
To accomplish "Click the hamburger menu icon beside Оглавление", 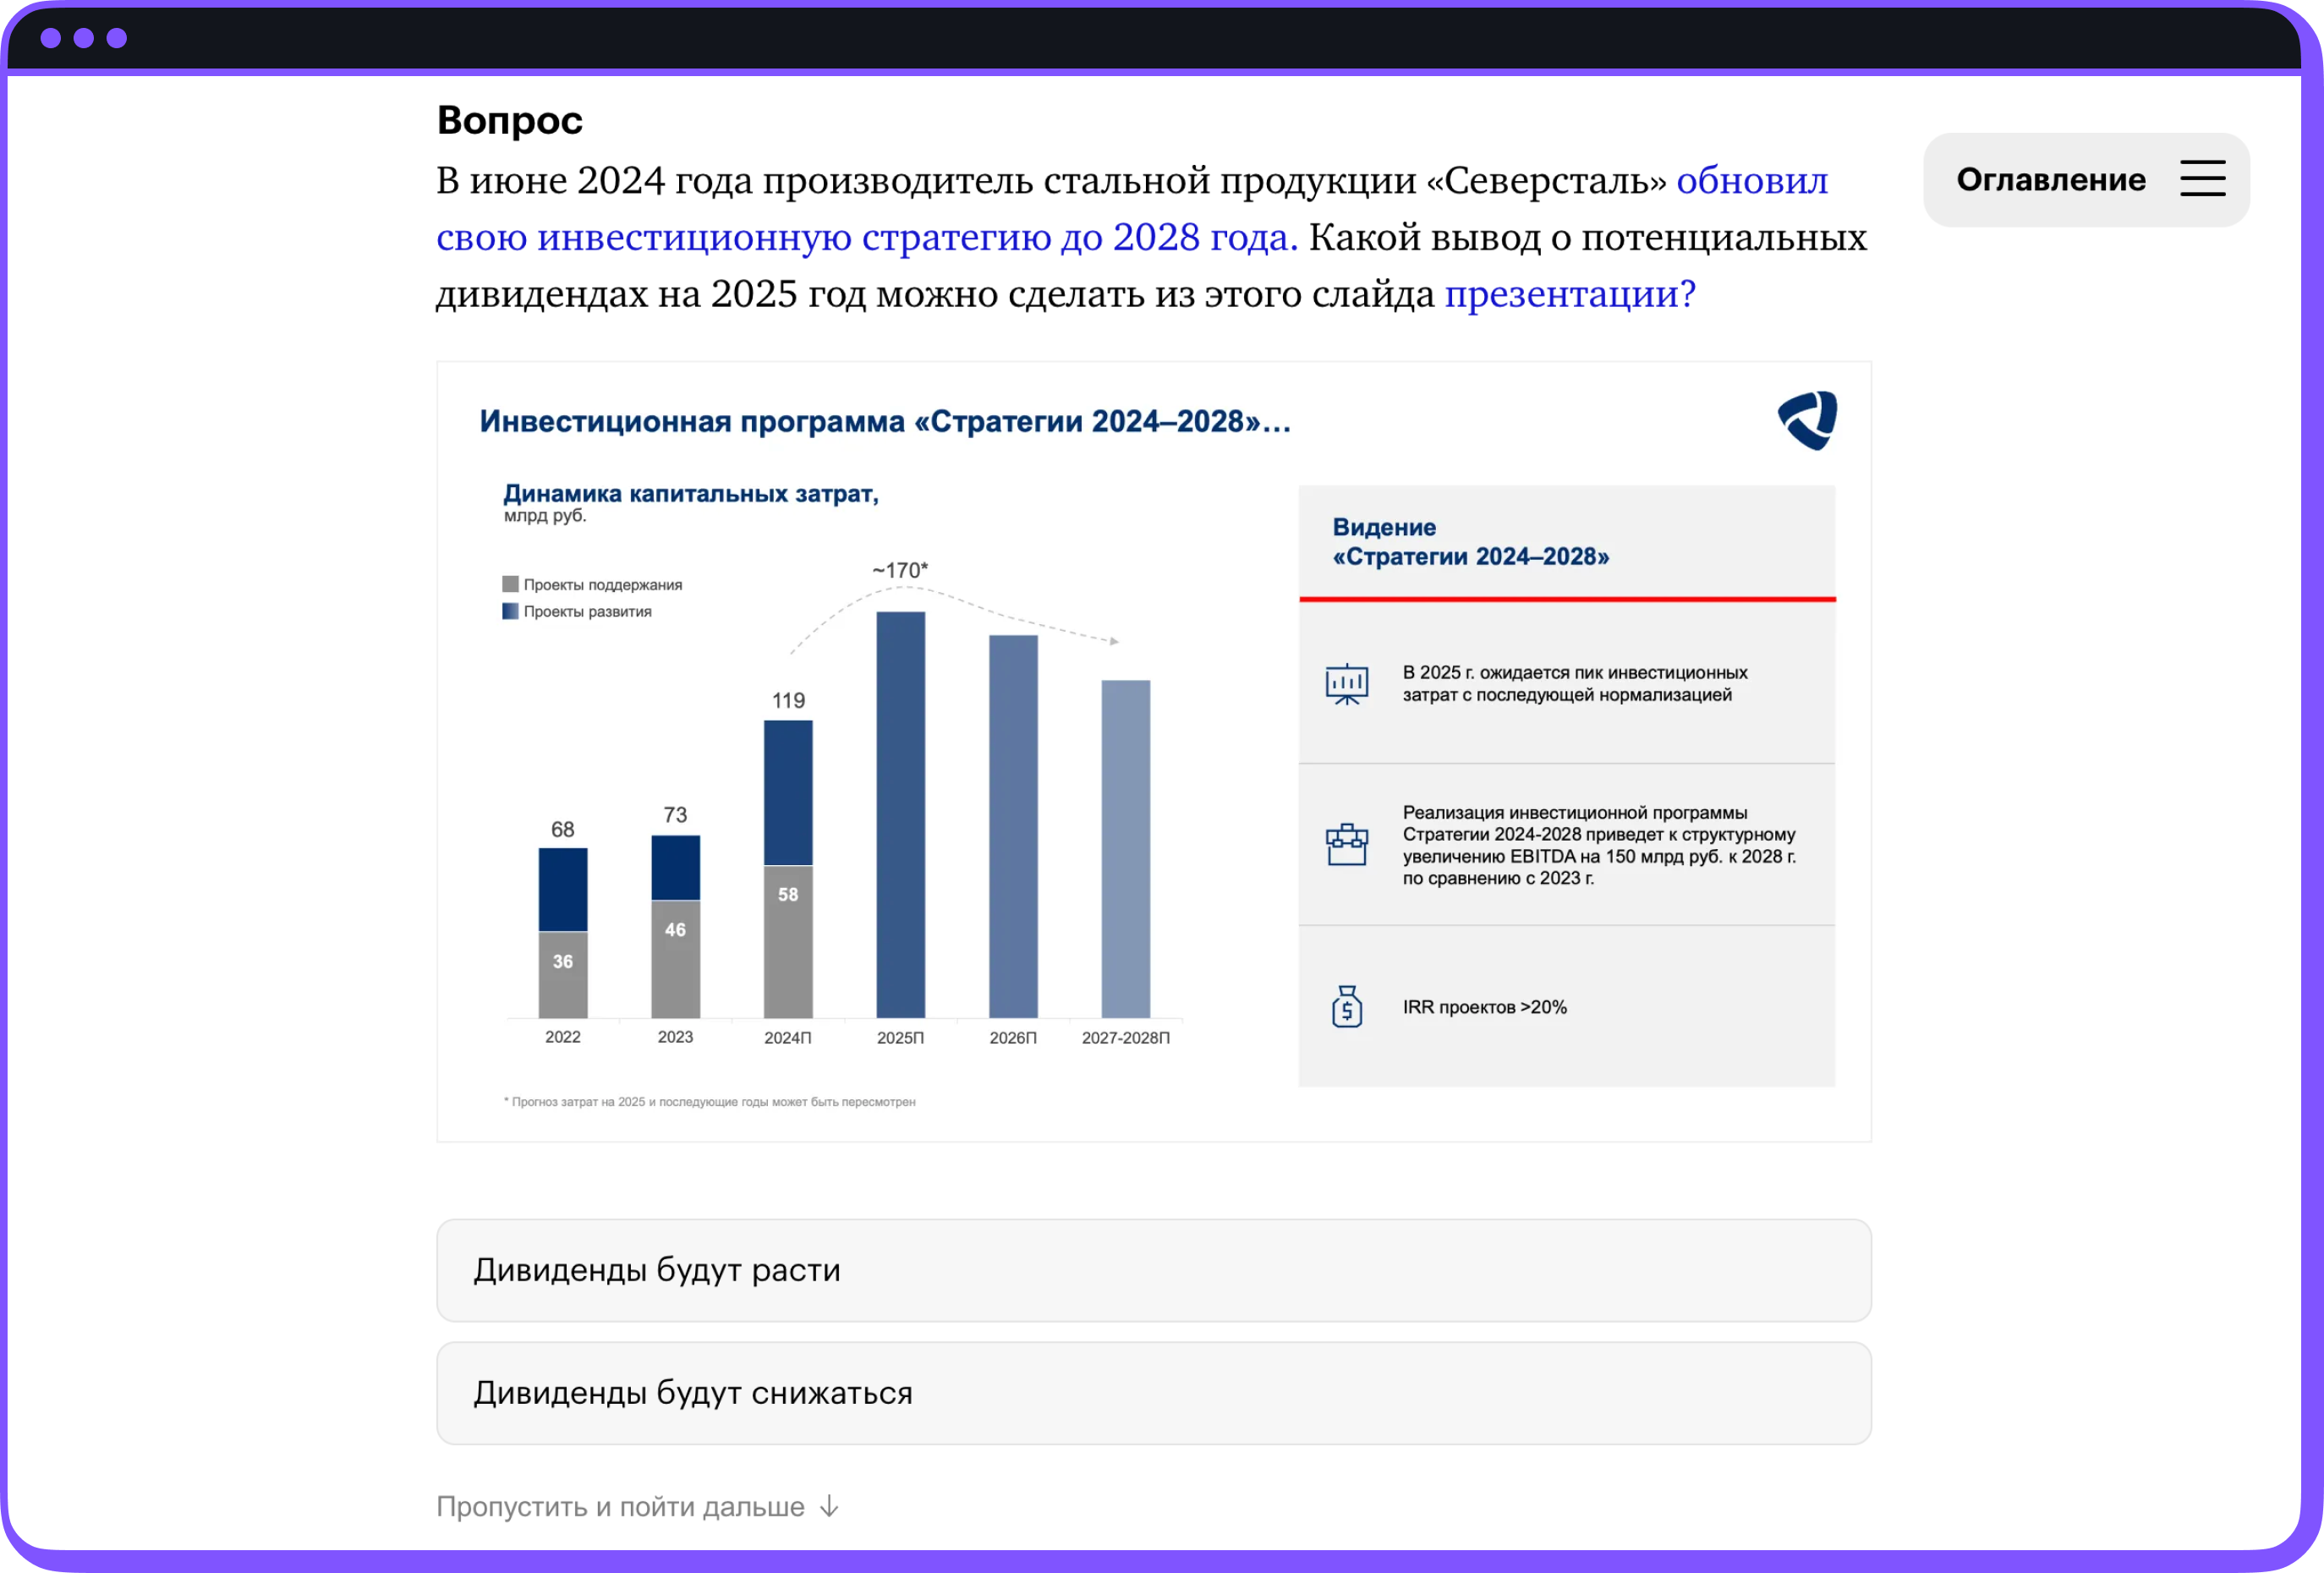I will pos(2202,179).
